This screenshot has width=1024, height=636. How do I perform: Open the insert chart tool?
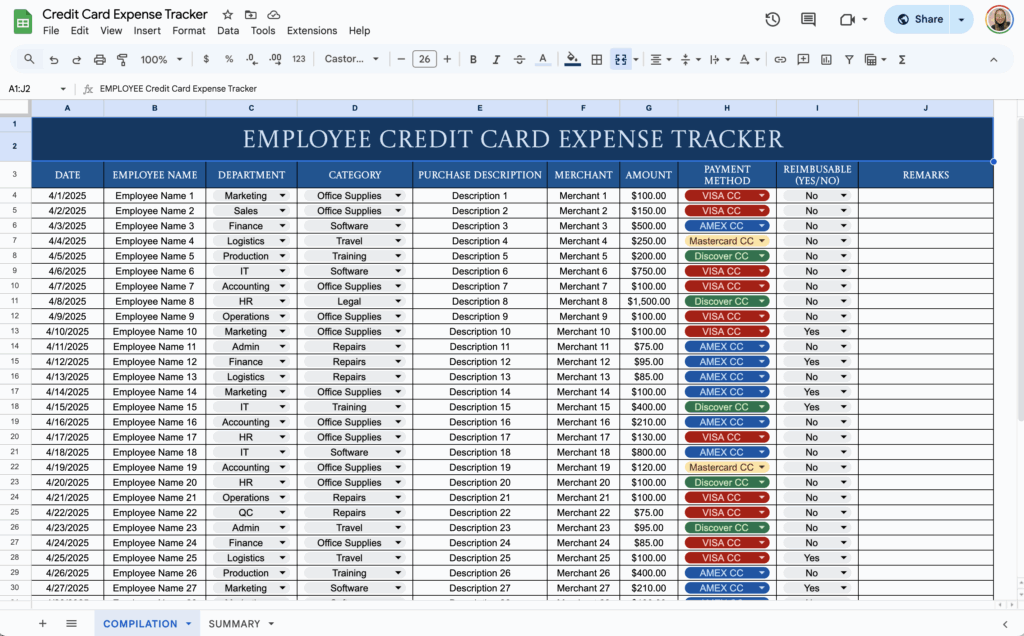[826, 59]
